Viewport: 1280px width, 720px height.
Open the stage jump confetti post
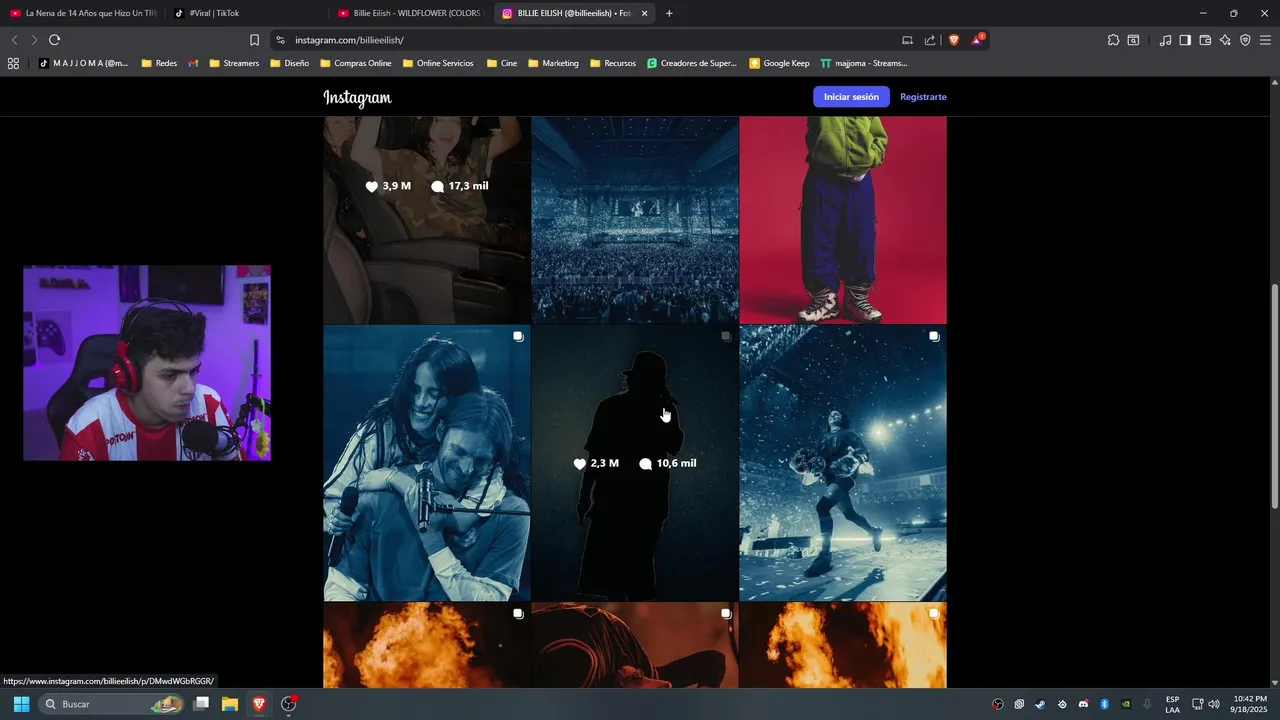[843, 463]
